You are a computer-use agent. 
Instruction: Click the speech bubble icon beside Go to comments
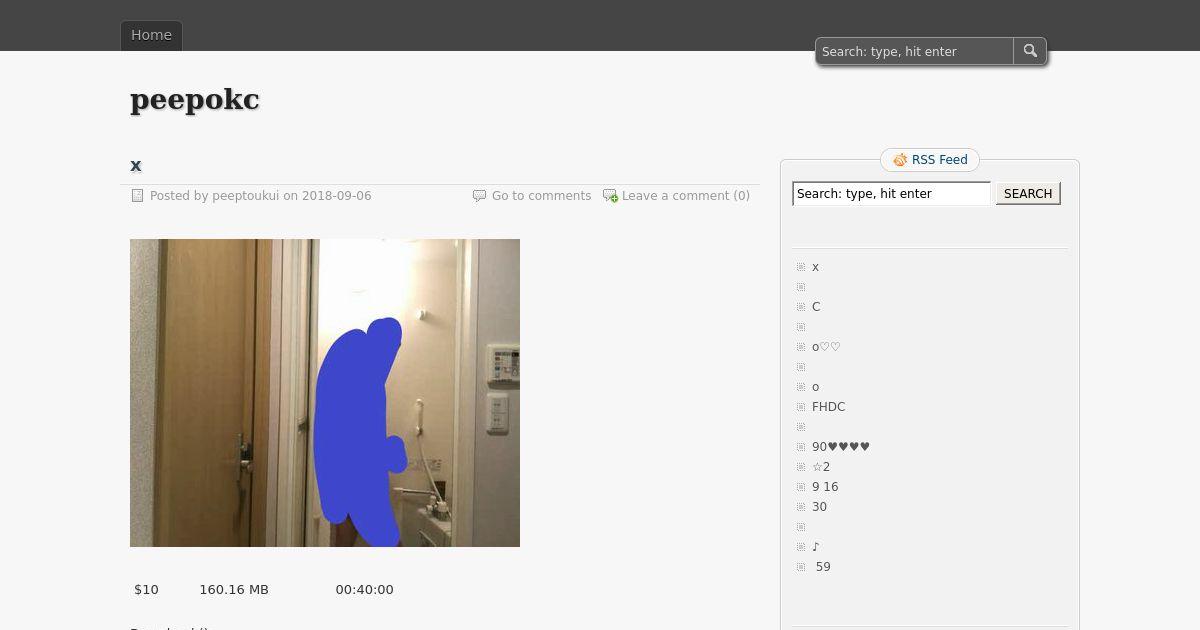(x=479, y=196)
